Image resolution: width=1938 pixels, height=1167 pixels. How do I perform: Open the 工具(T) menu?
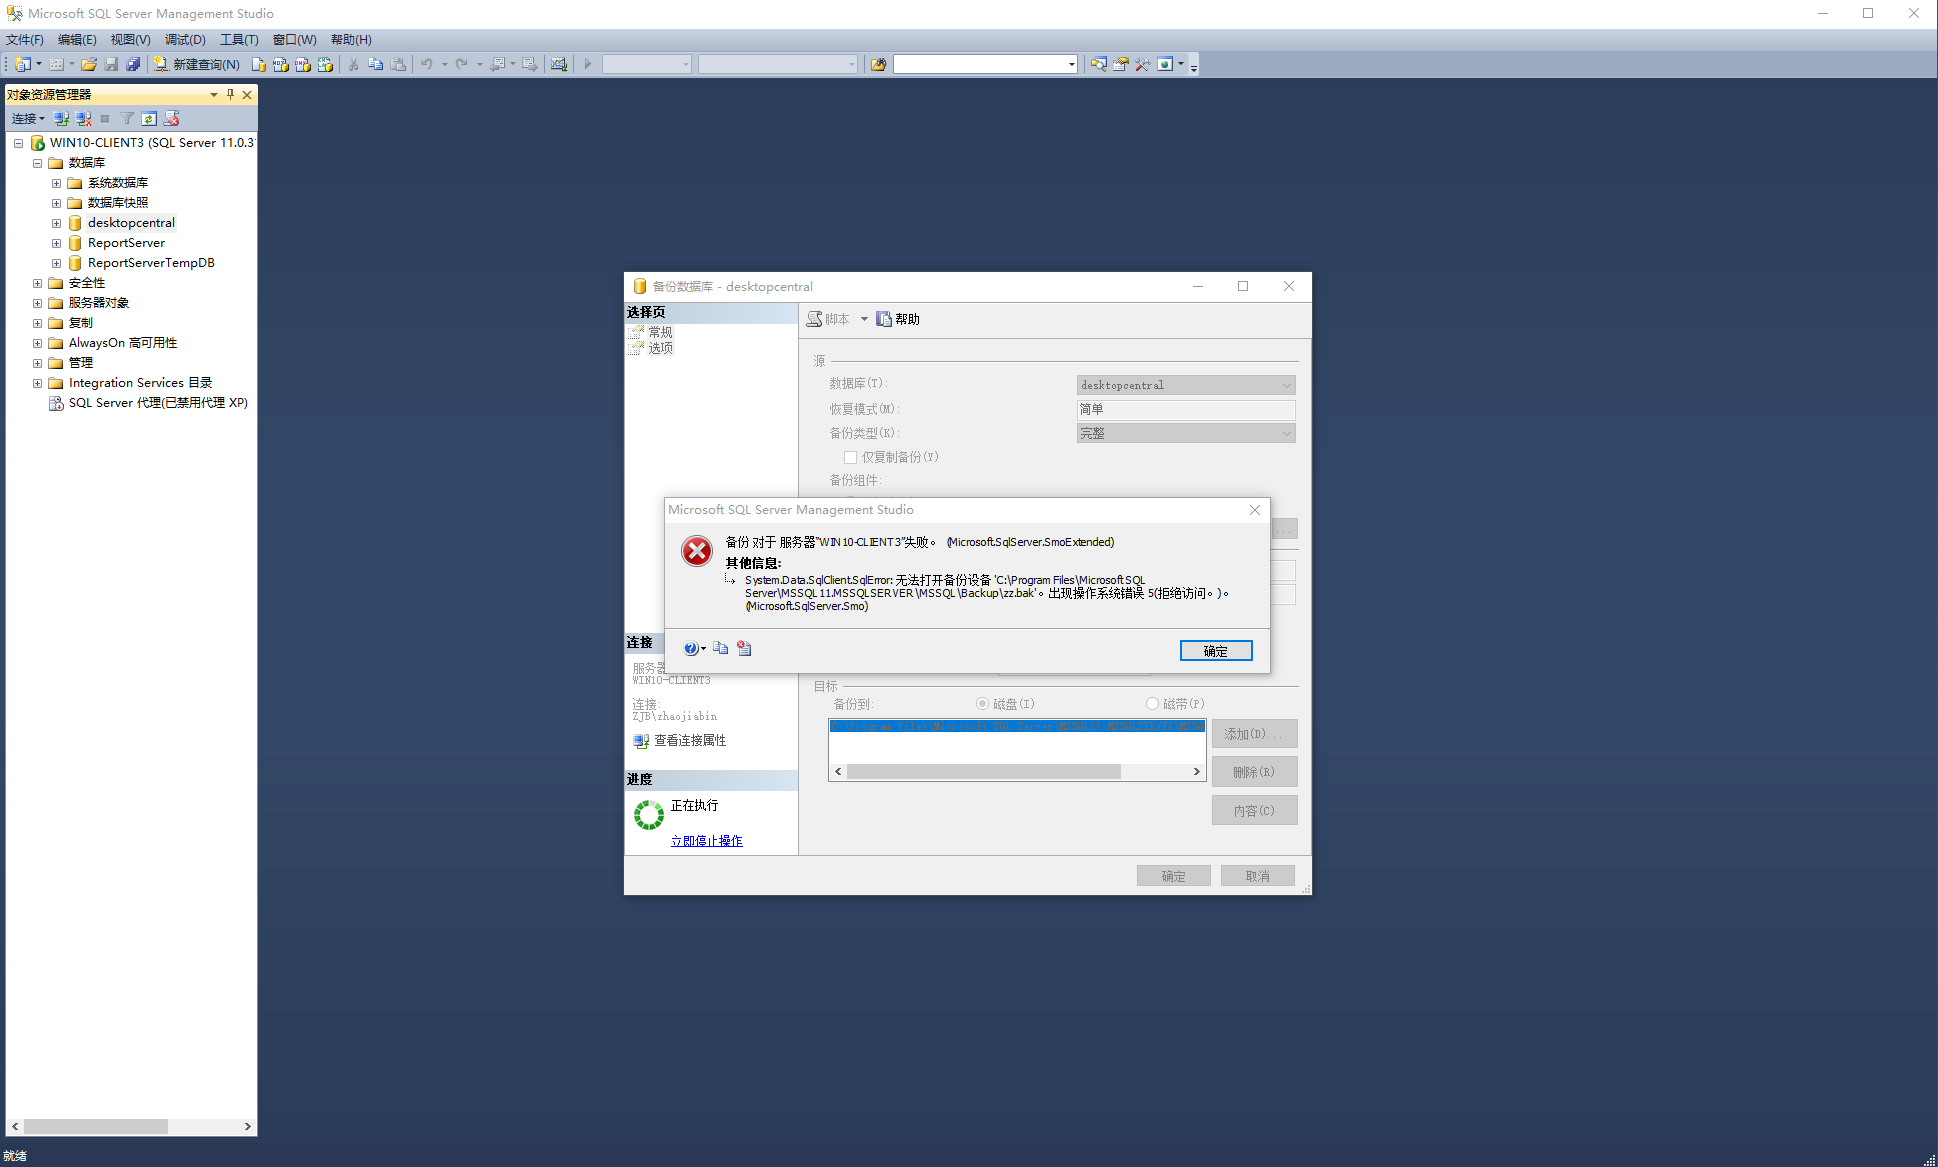(x=239, y=40)
